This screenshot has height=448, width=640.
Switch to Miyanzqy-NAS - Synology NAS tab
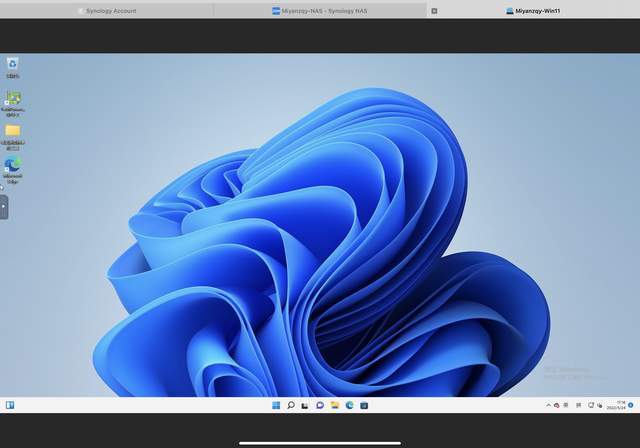click(x=320, y=11)
